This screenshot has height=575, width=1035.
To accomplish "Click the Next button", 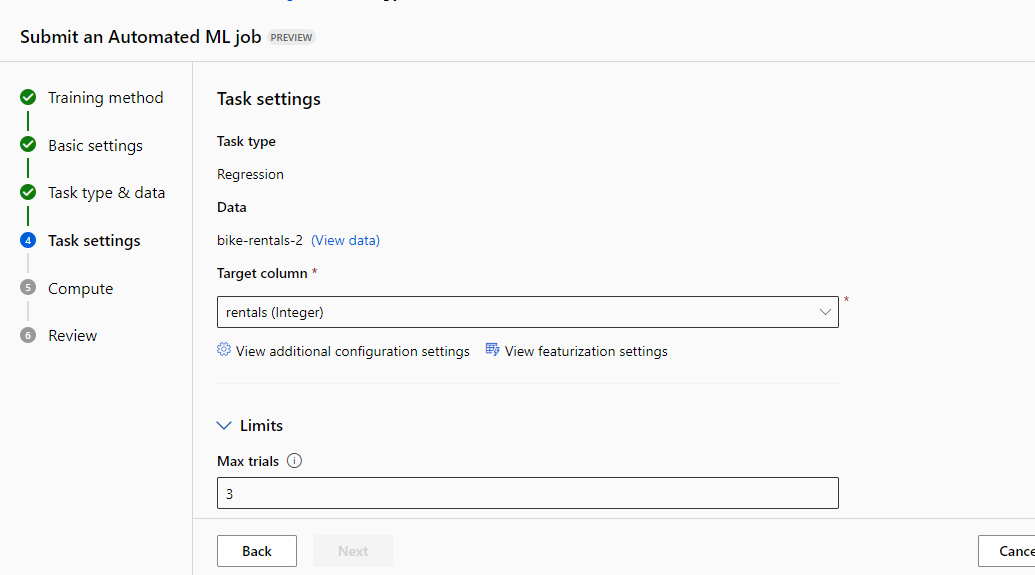I will coord(353,551).
